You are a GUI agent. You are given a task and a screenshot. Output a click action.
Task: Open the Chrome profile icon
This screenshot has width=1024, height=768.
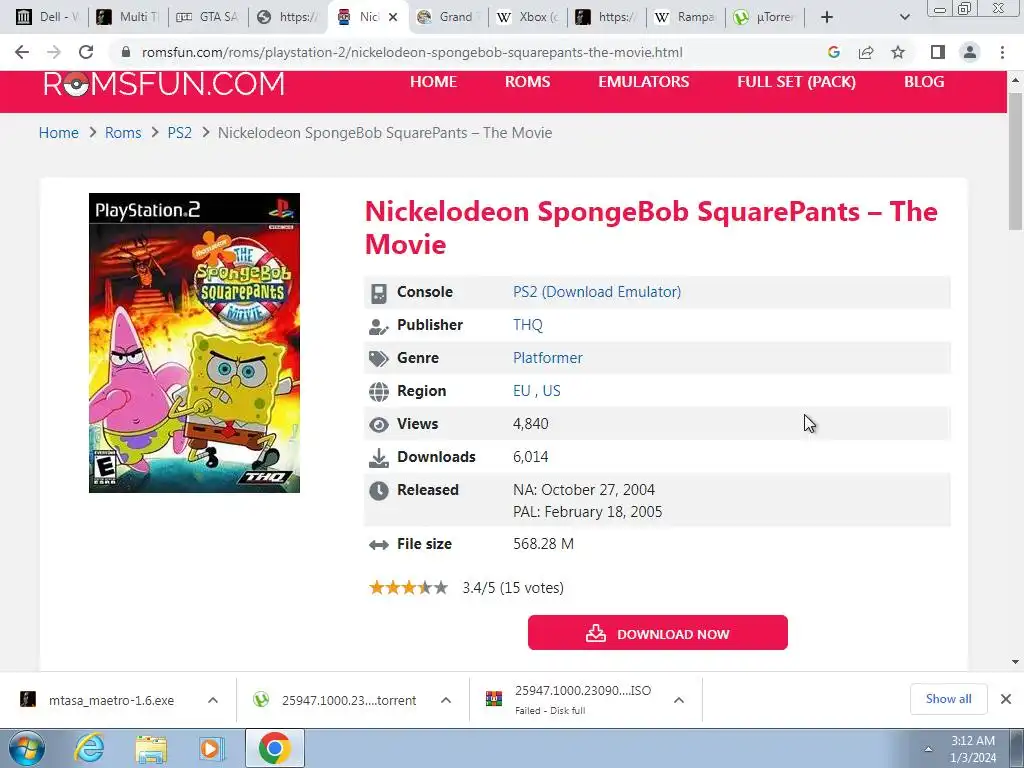[970, 52]
